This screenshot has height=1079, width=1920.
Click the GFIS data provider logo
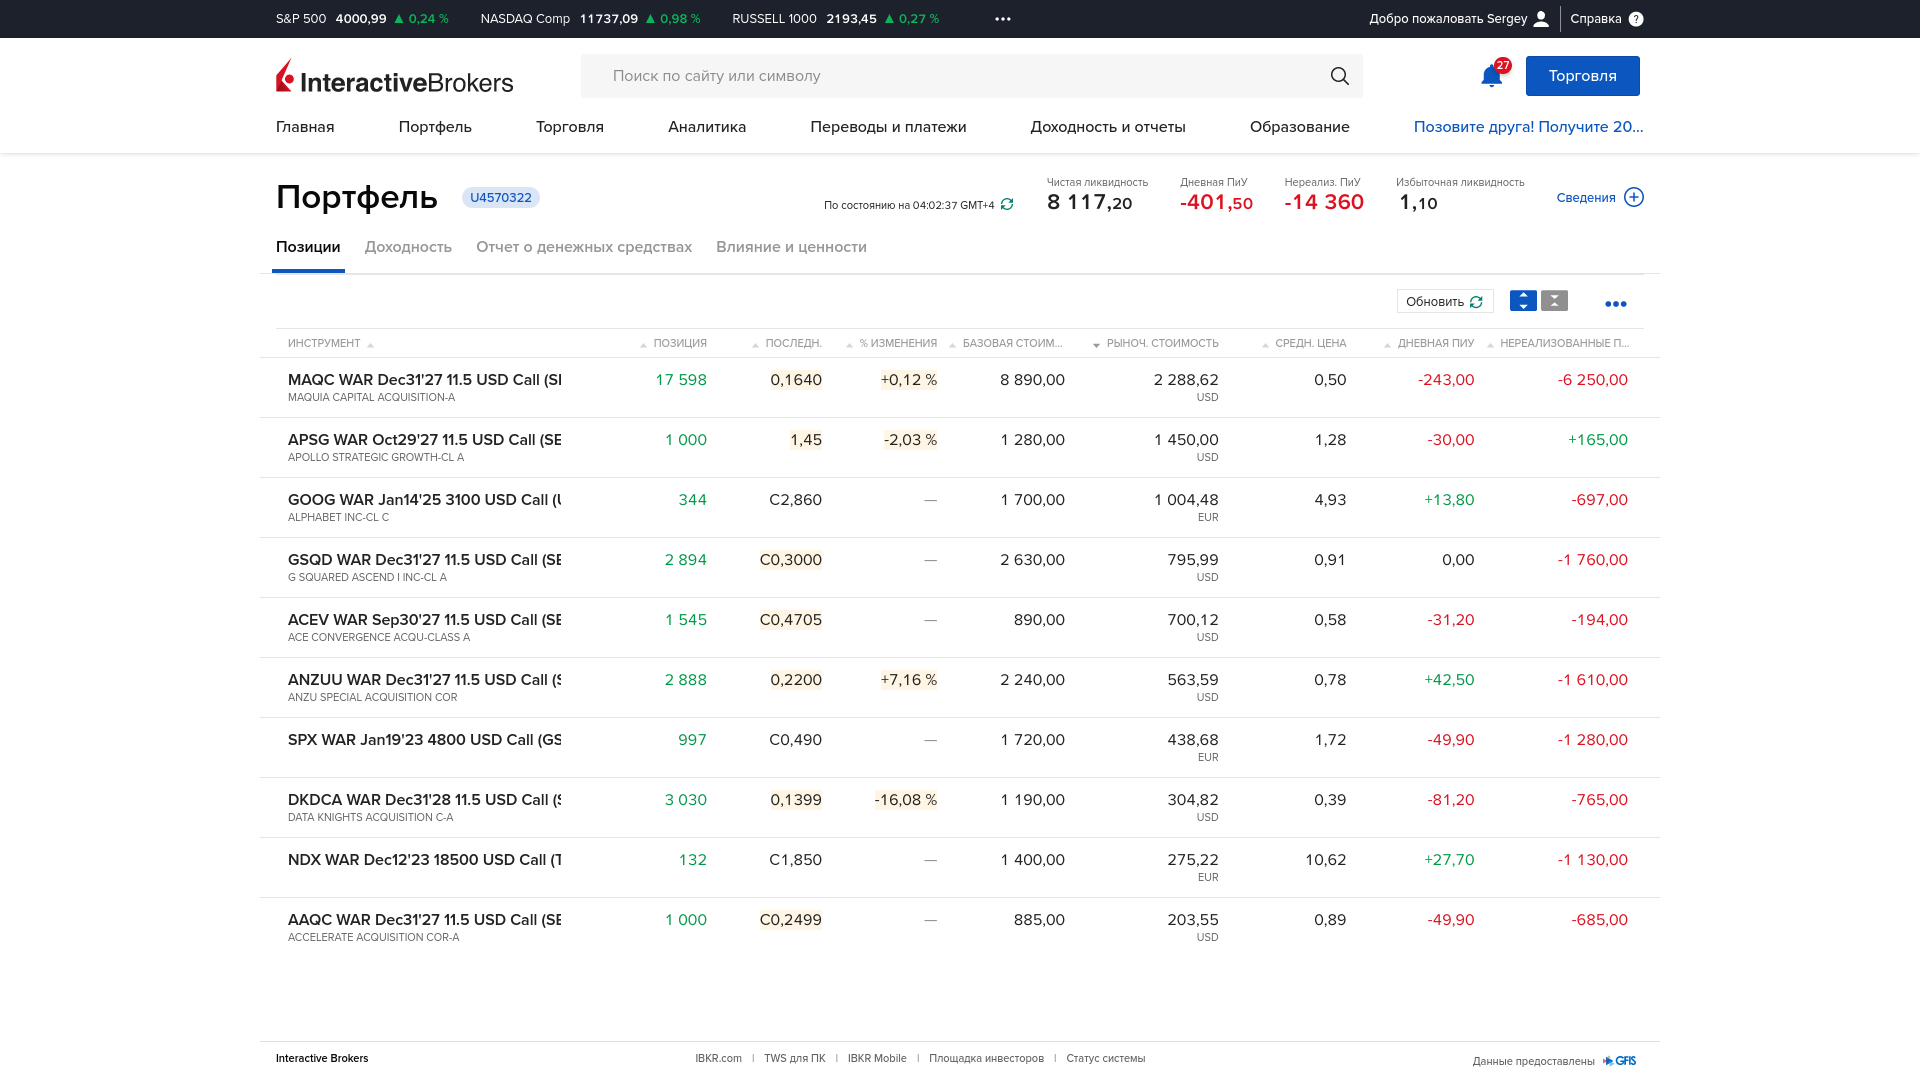tap(1620, 1061)
